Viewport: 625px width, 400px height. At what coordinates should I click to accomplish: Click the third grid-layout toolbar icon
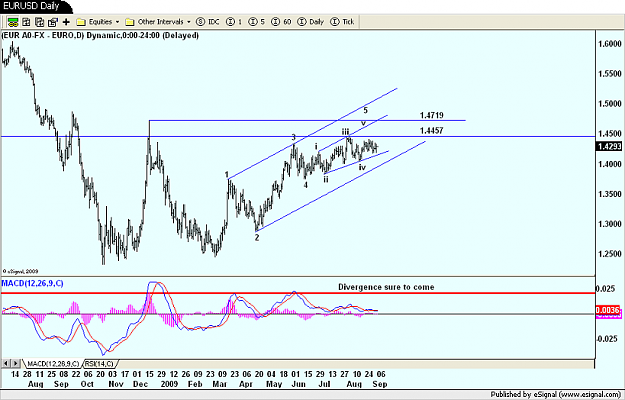click(39, 22)
